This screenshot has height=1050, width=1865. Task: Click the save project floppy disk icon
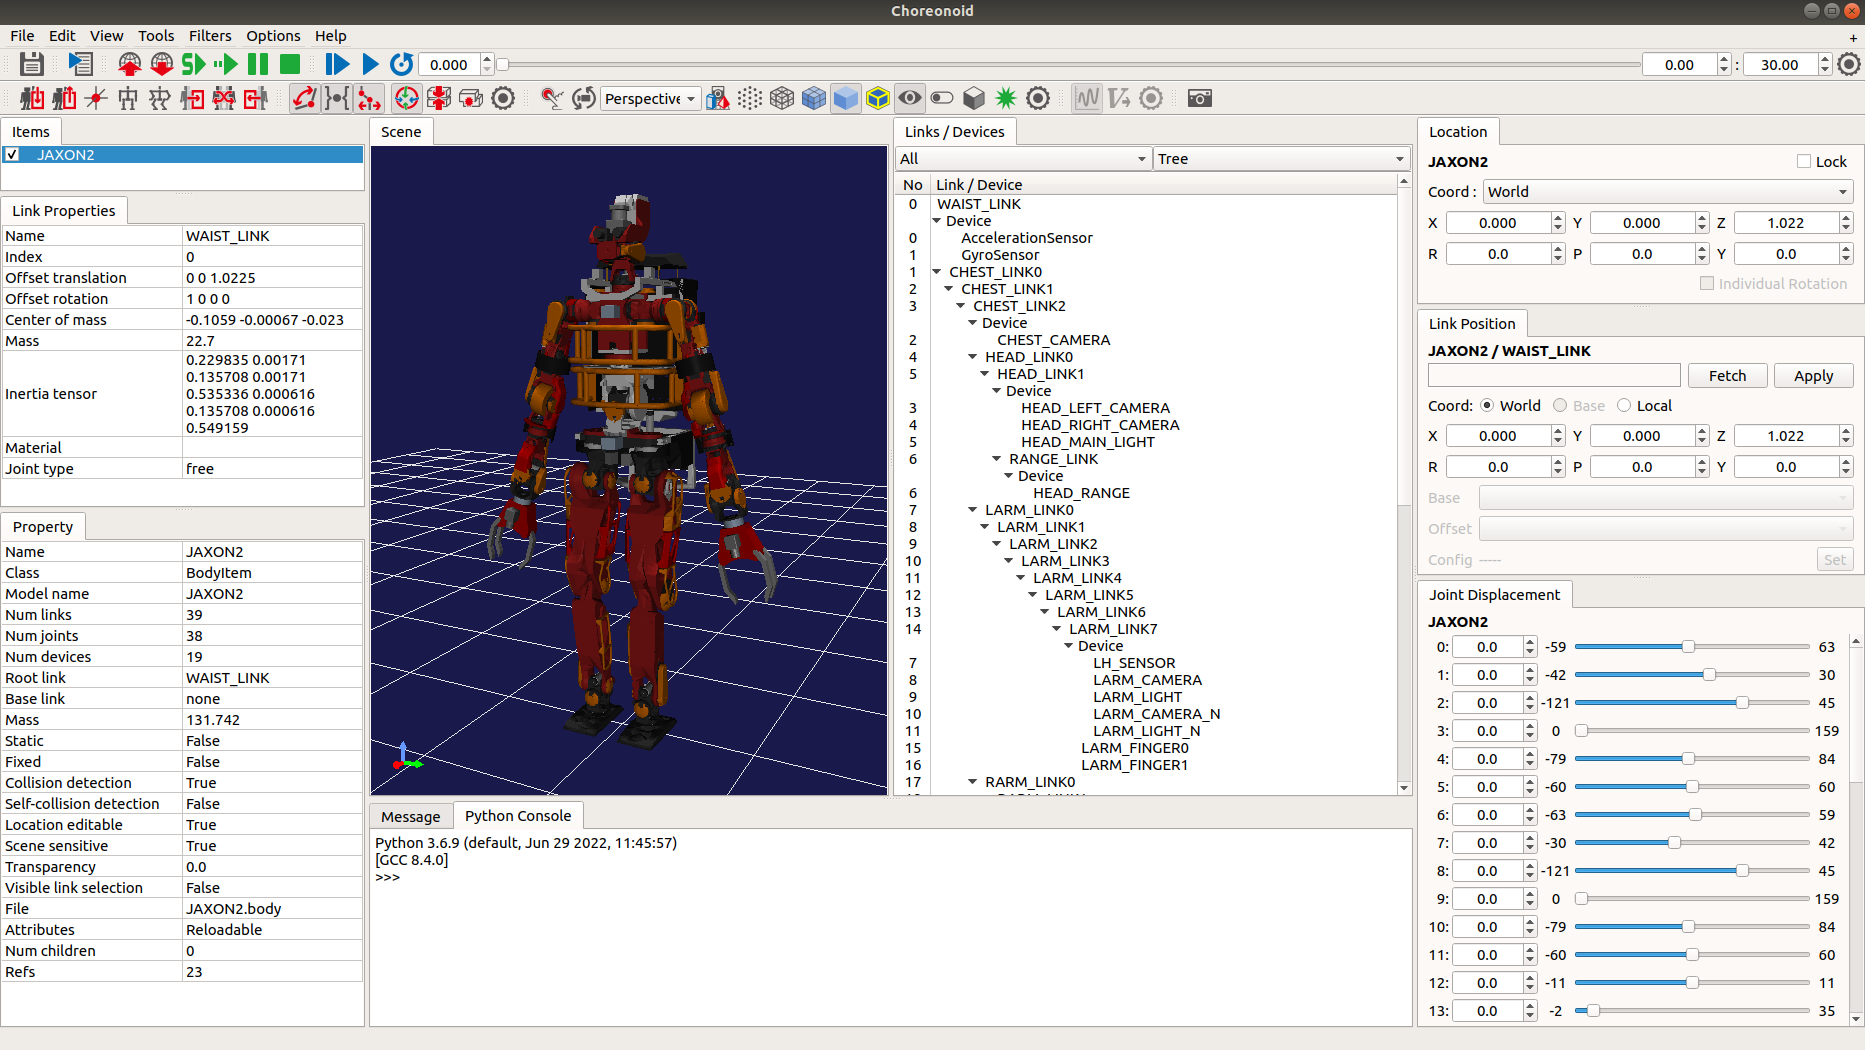(32, 64)
